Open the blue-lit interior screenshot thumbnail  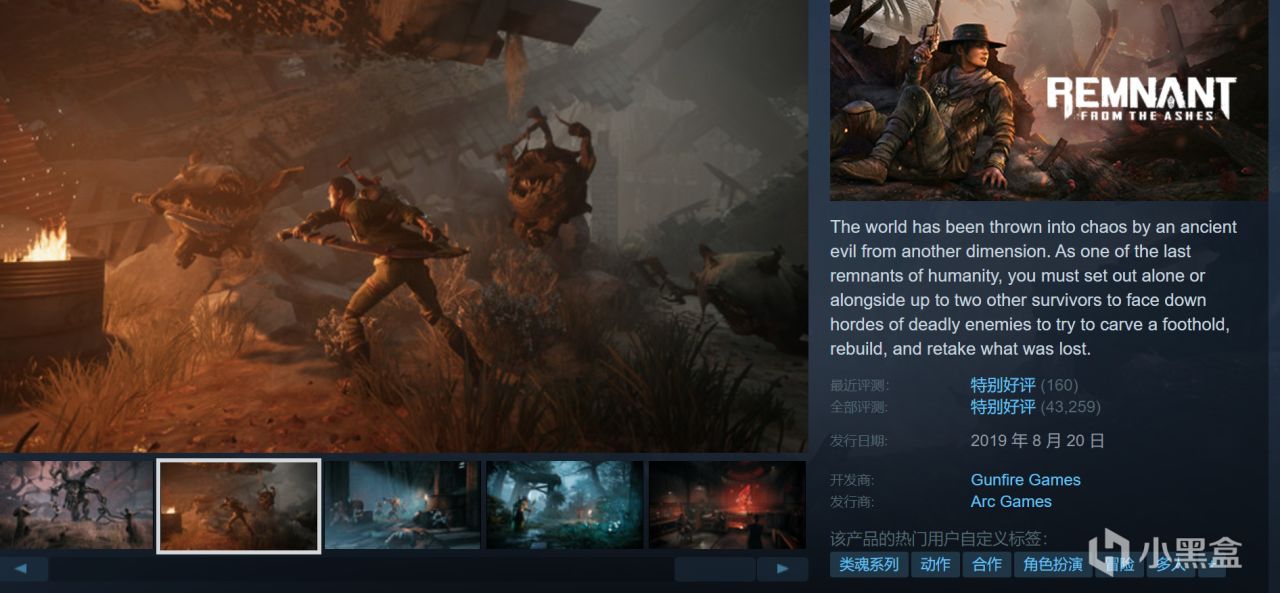[x=403, y=504]
